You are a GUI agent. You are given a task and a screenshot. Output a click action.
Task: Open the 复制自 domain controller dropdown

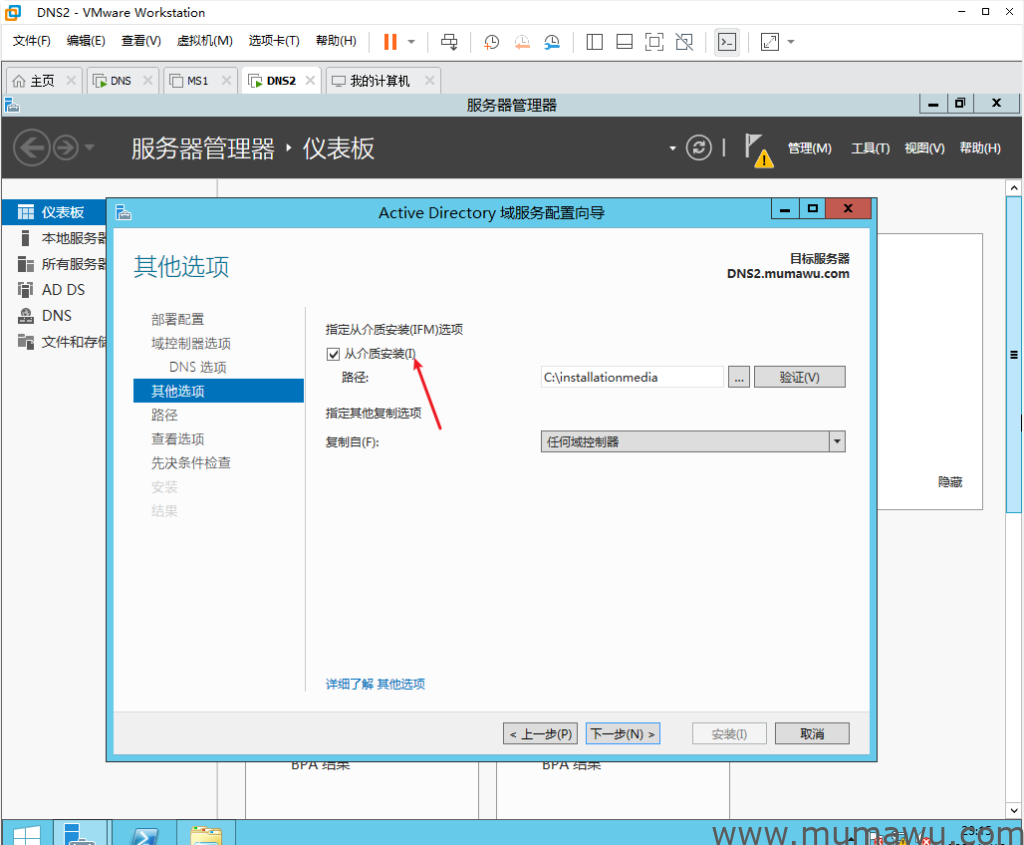coord(836,441)
